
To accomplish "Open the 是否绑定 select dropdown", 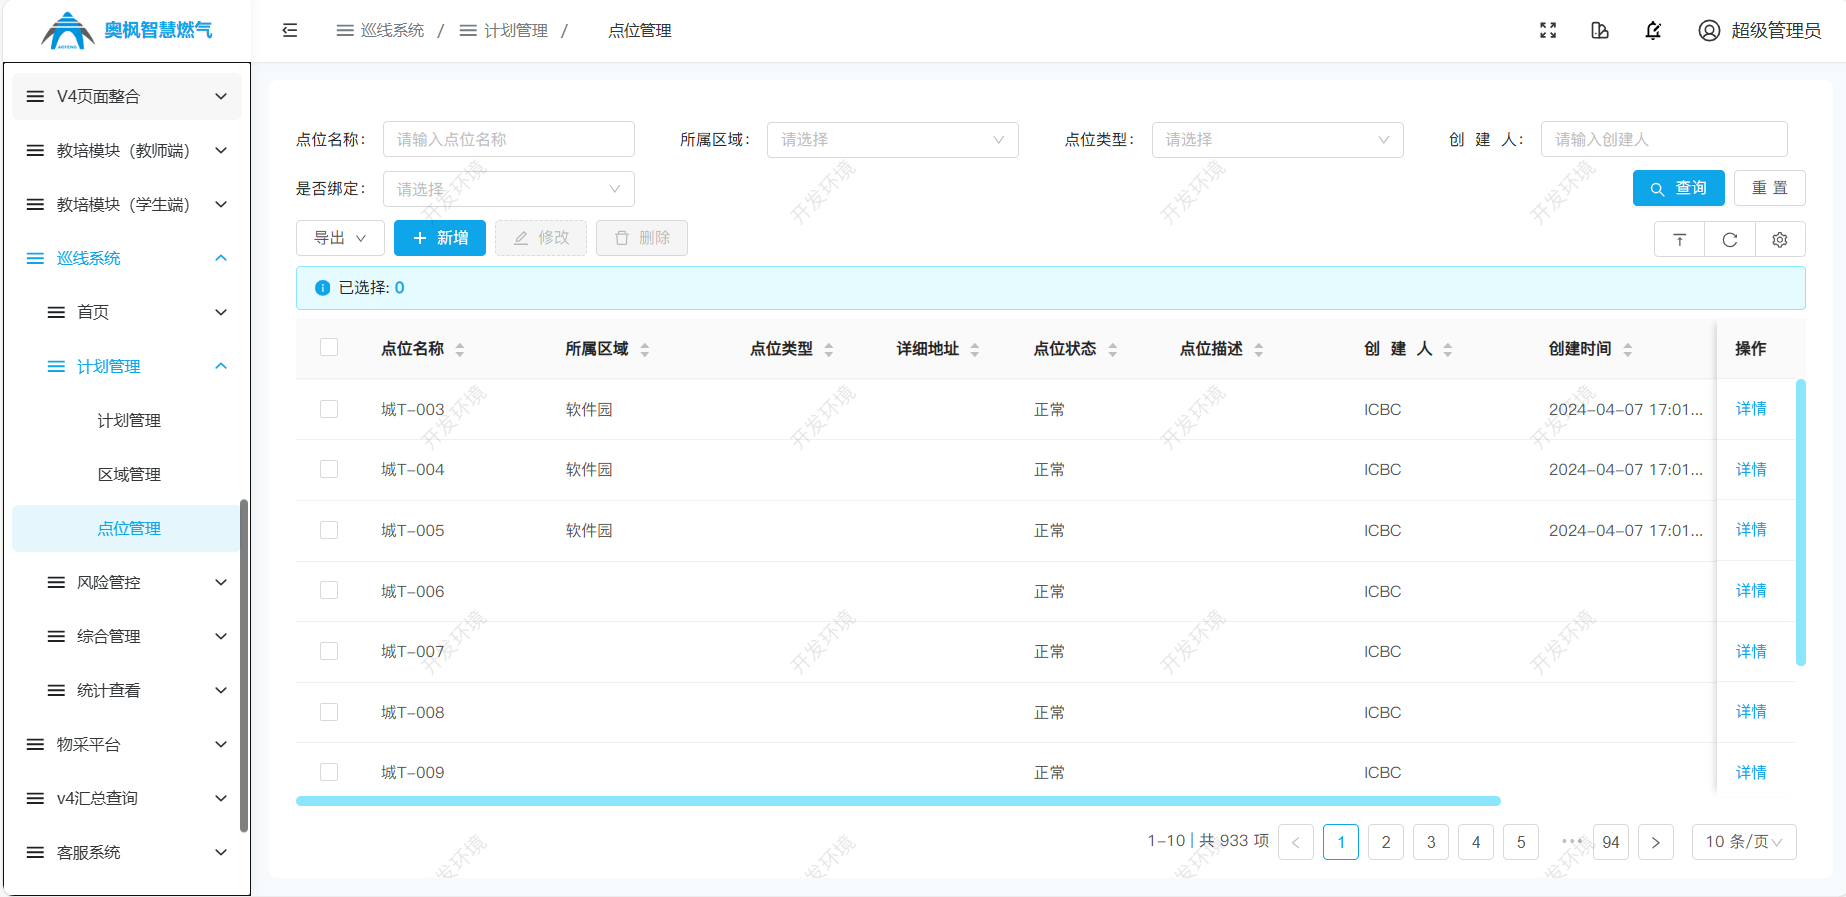I will [x=508, y=189].
